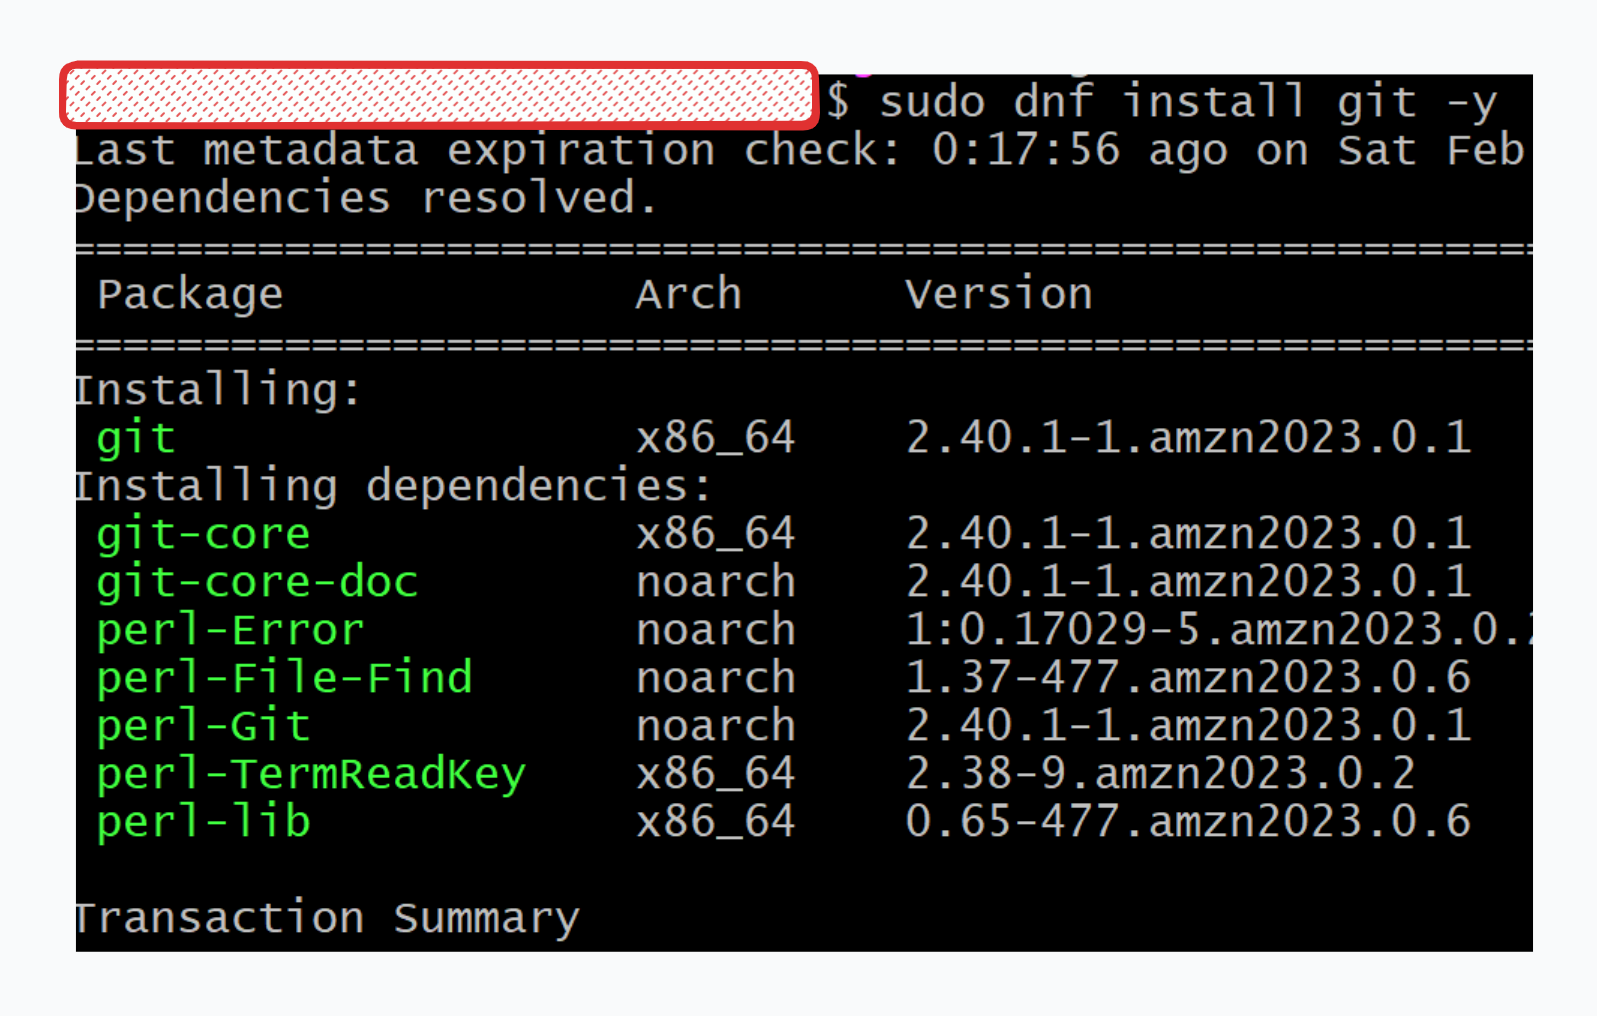Click the 'Package' column header
1597x1016 pixels.
point(191,295)
